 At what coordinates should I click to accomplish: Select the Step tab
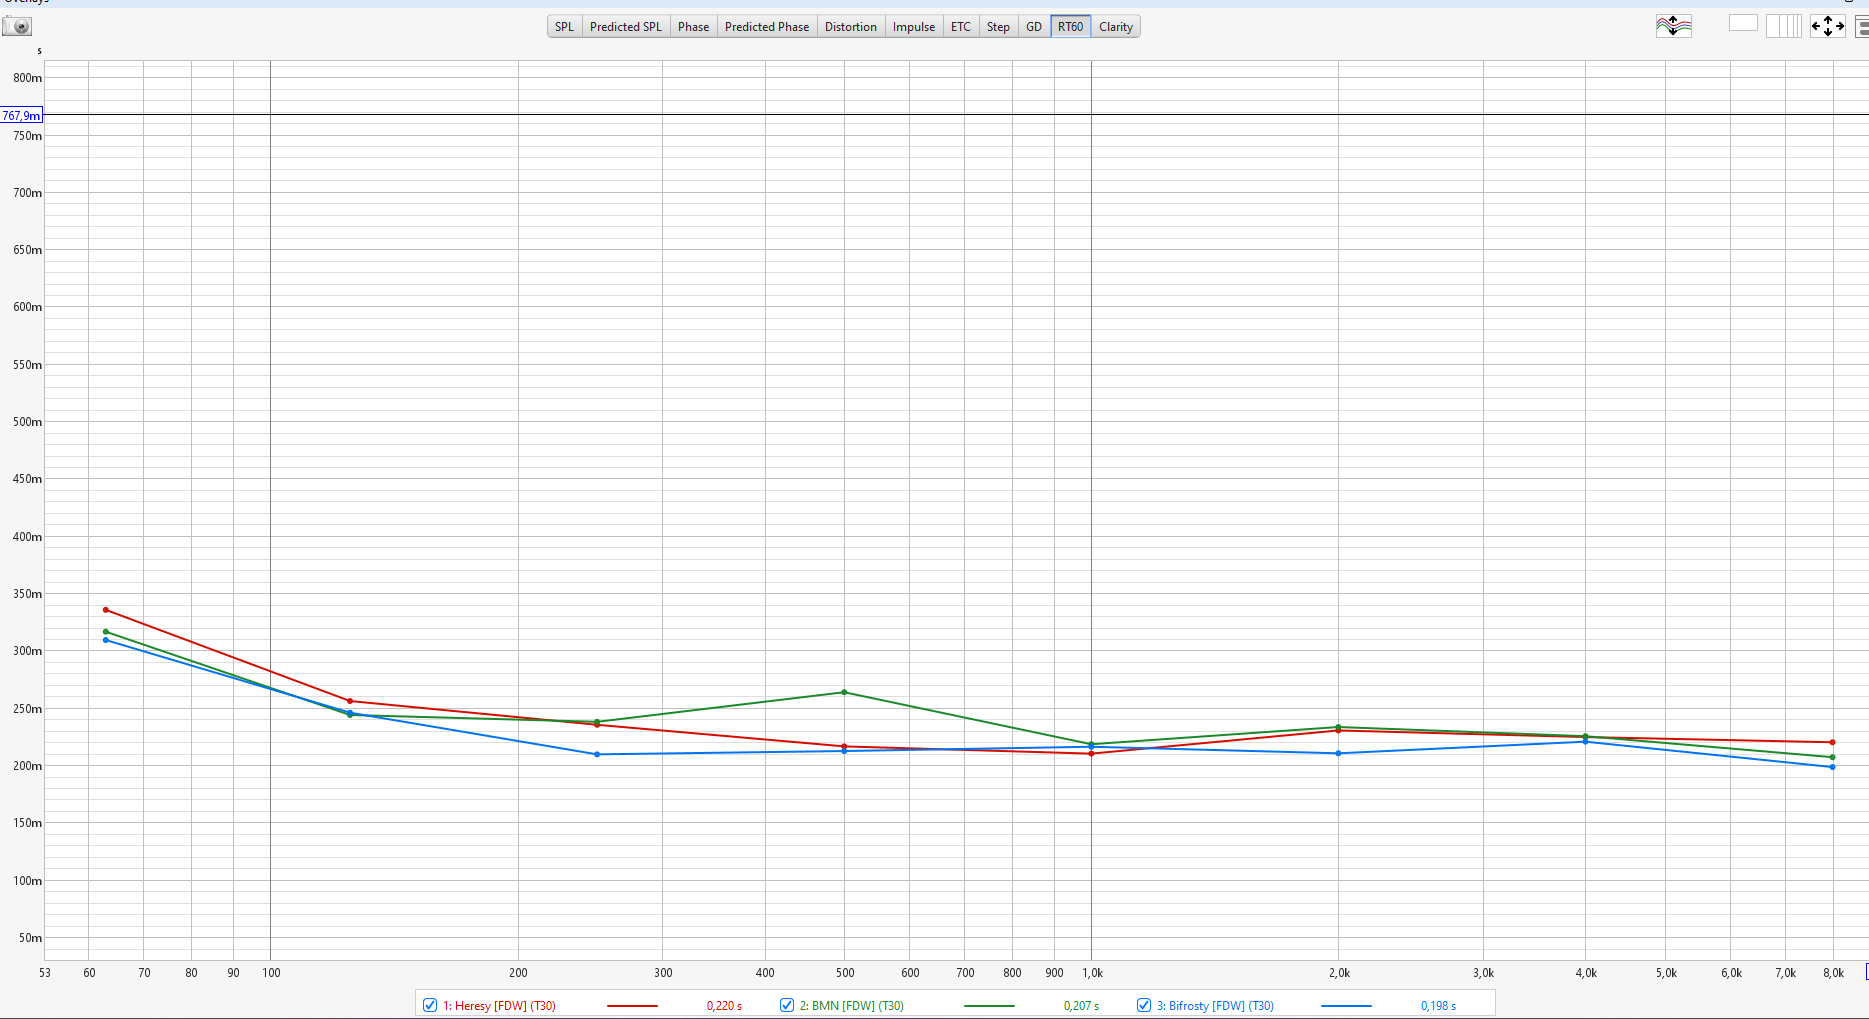point(998,27)
